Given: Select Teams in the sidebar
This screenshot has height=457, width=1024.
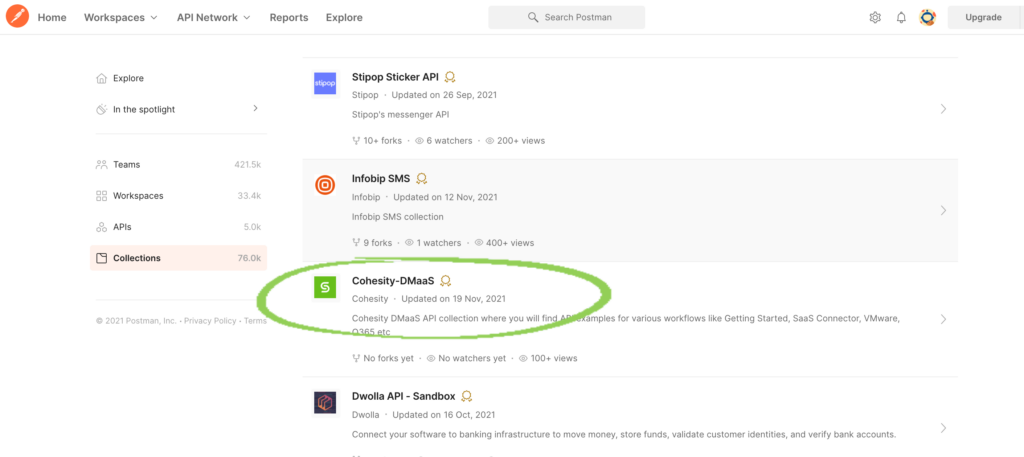Looking at the screenshot, I should tap(127, 164).
